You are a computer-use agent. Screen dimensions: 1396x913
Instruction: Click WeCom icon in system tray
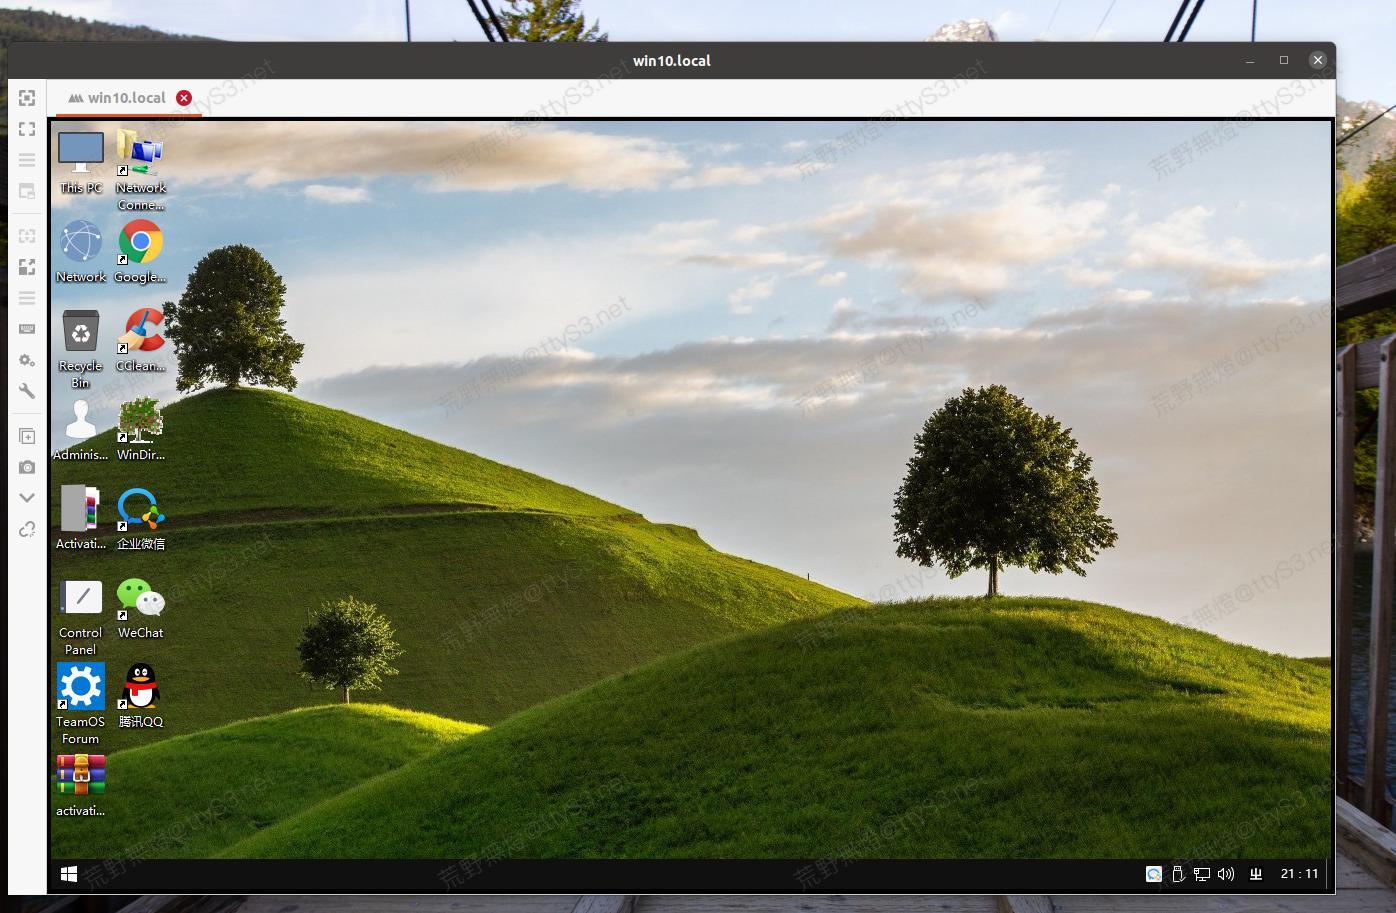click(x=1153, y=874)
